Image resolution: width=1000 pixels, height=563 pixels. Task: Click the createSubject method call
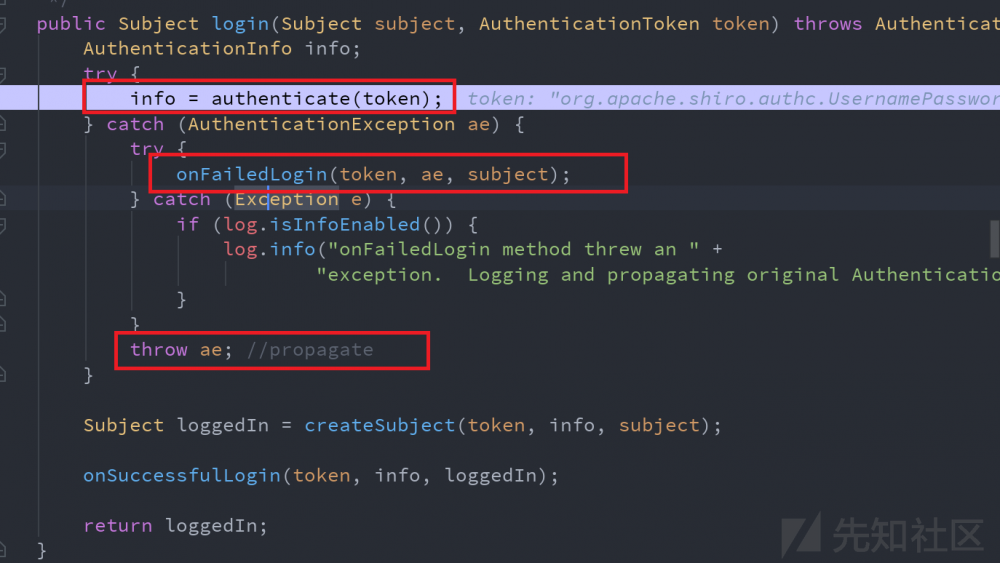(380, 425)
